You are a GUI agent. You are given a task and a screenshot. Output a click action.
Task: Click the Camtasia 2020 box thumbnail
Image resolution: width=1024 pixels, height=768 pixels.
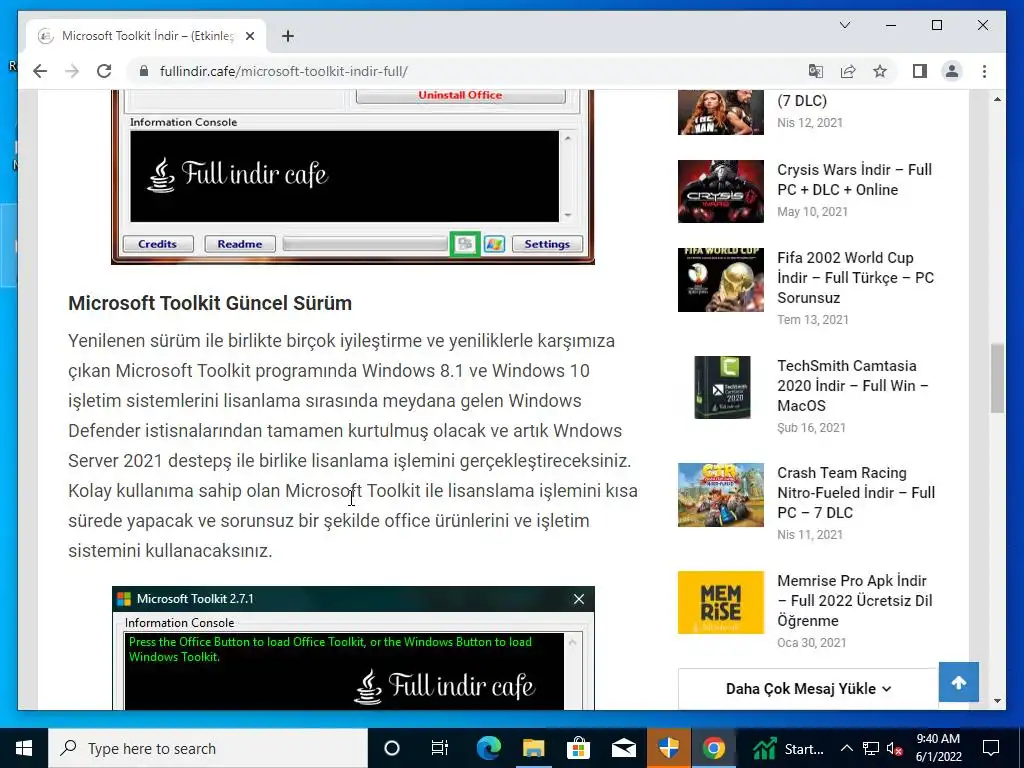[722, 387]
